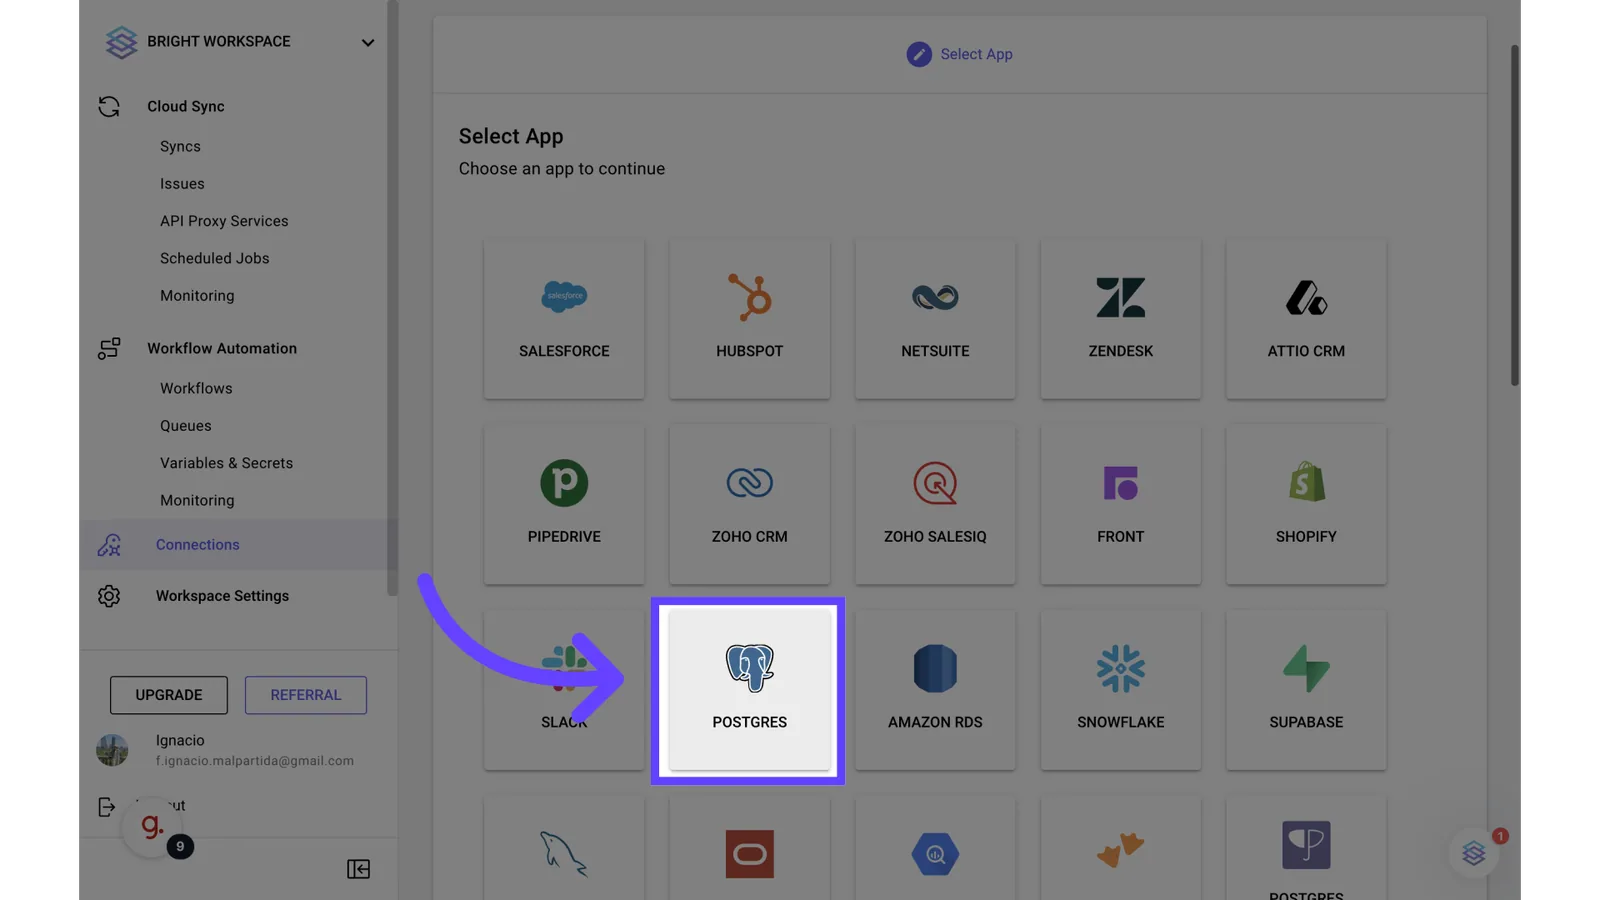The height and width of the screenshot is (900, 1600).
Task: Go to Workflows page
Action: (196, 388)
